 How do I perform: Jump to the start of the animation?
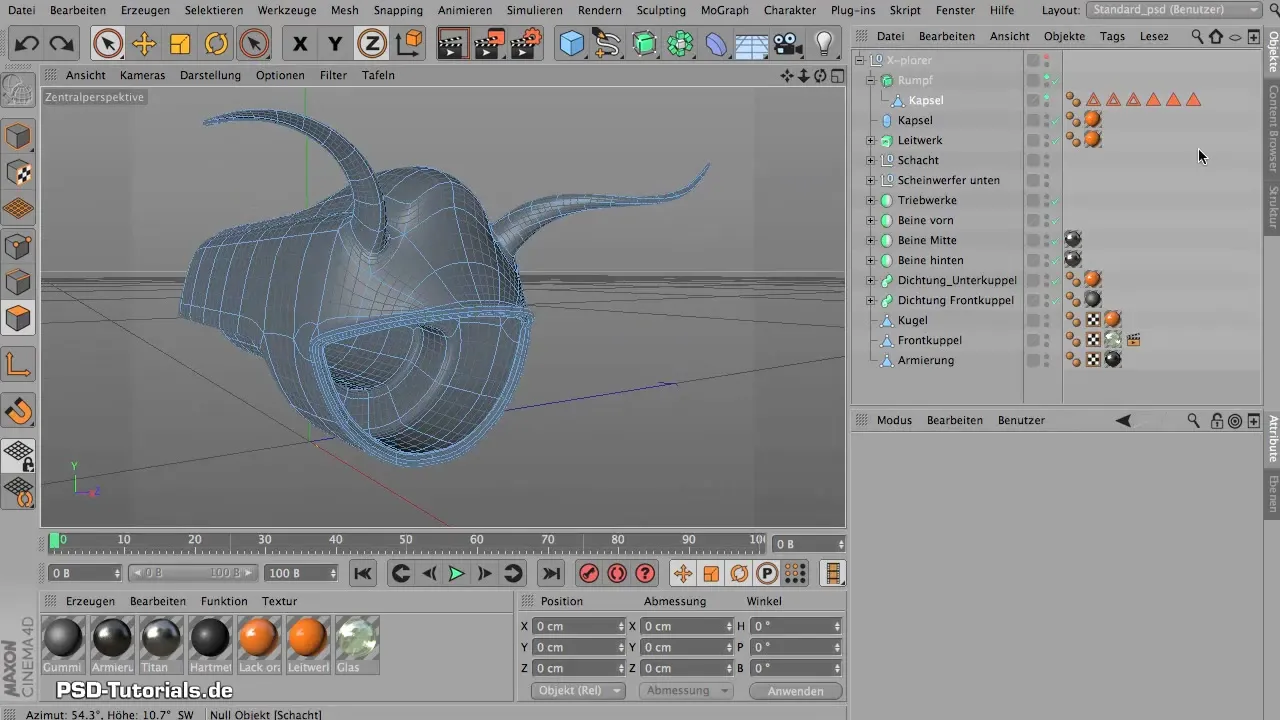coord(363,573)
